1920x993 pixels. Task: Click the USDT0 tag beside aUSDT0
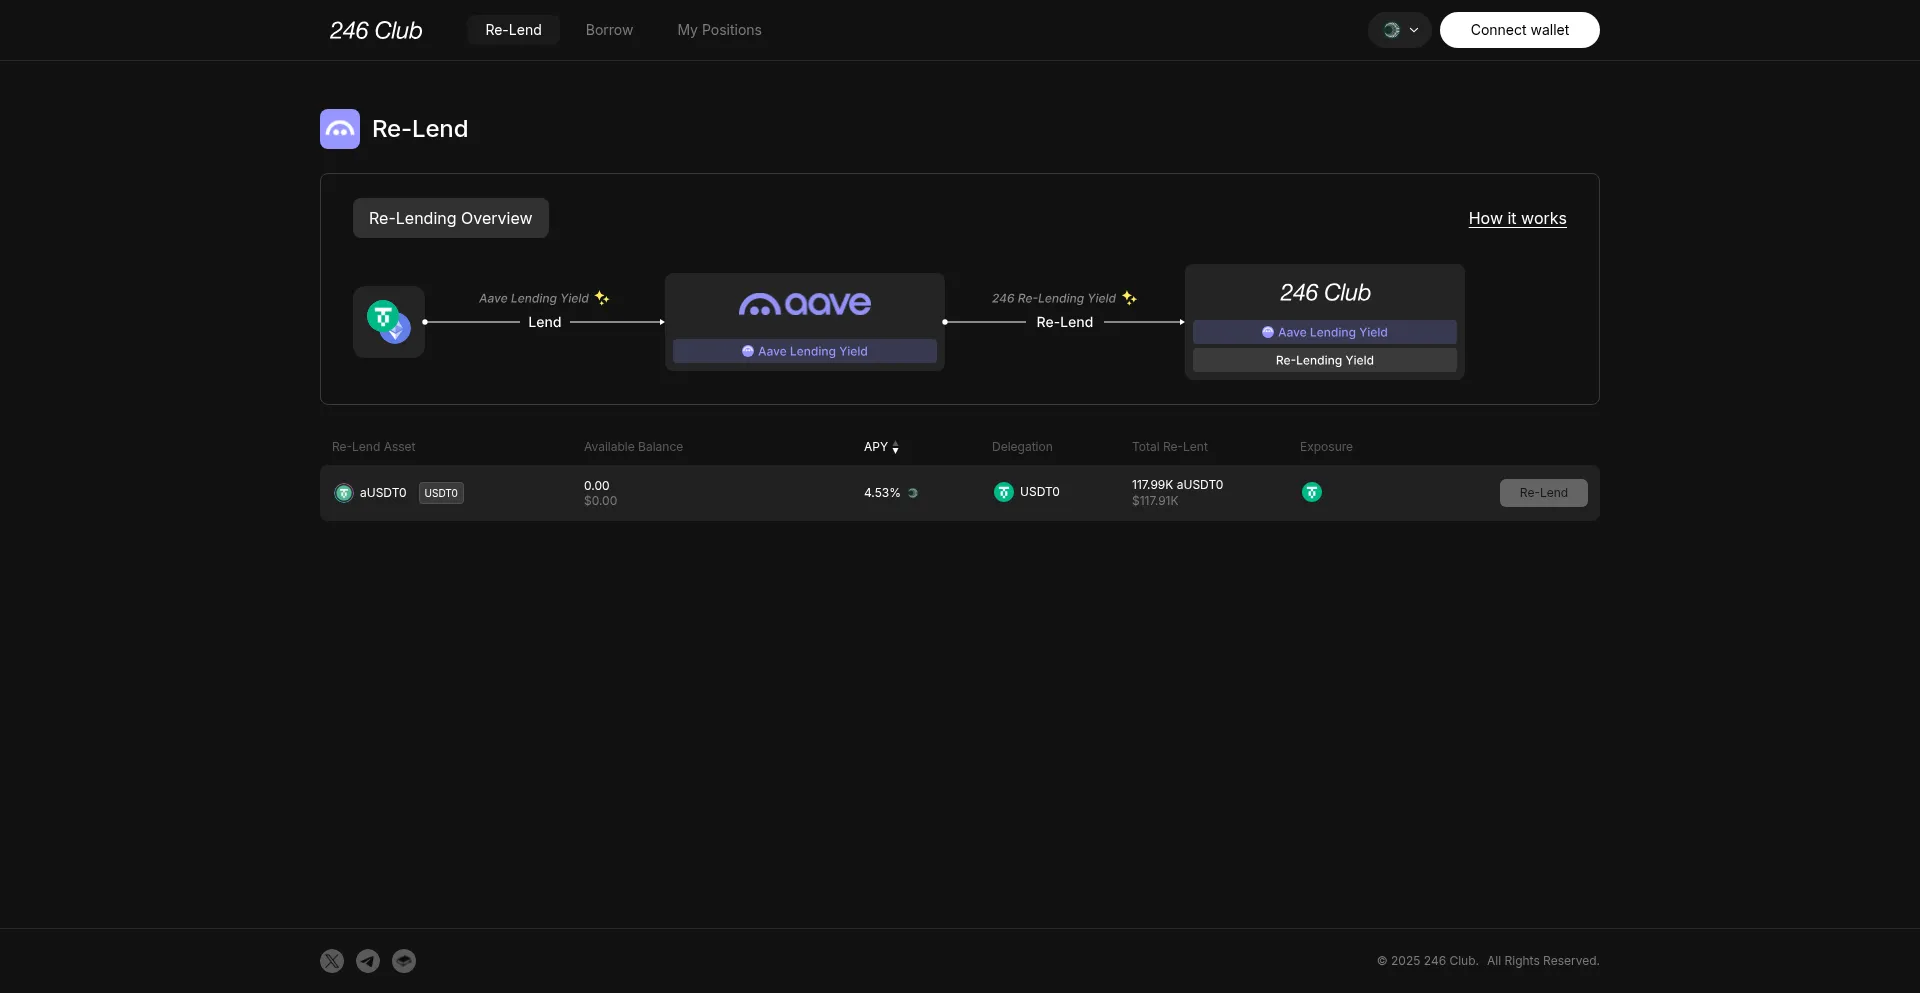pos(441,493)
